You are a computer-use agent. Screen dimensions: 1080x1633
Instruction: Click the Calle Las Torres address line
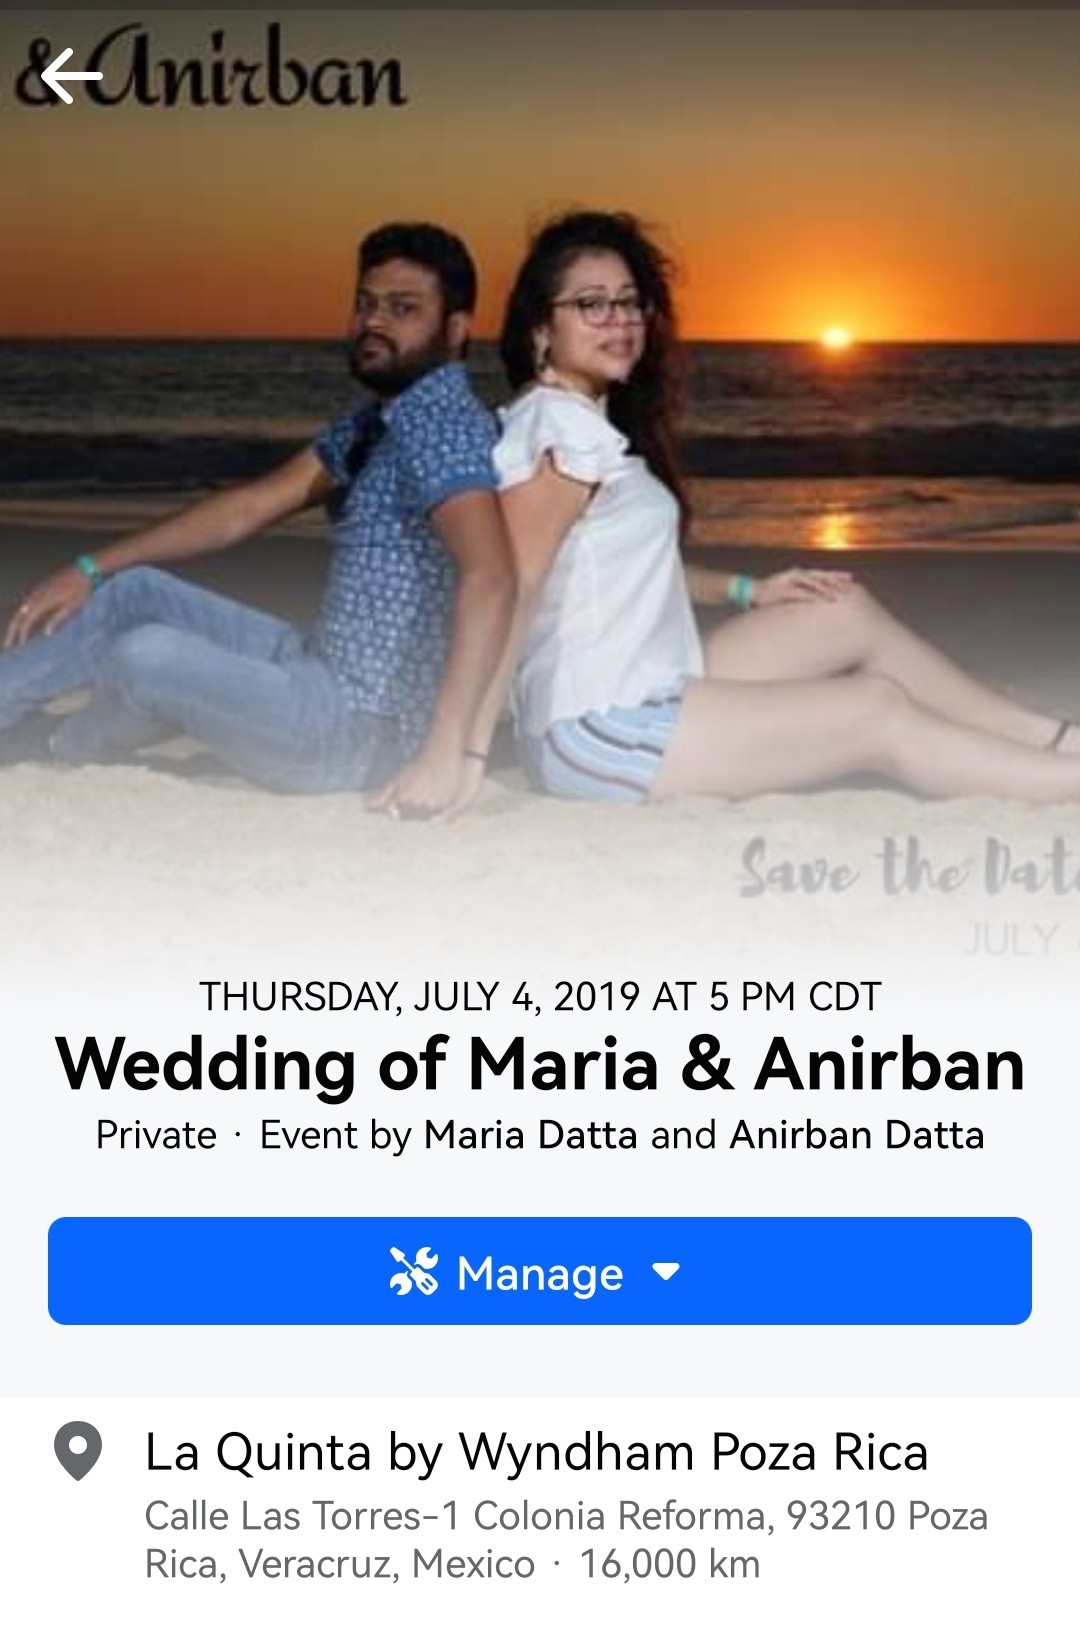566,1540
